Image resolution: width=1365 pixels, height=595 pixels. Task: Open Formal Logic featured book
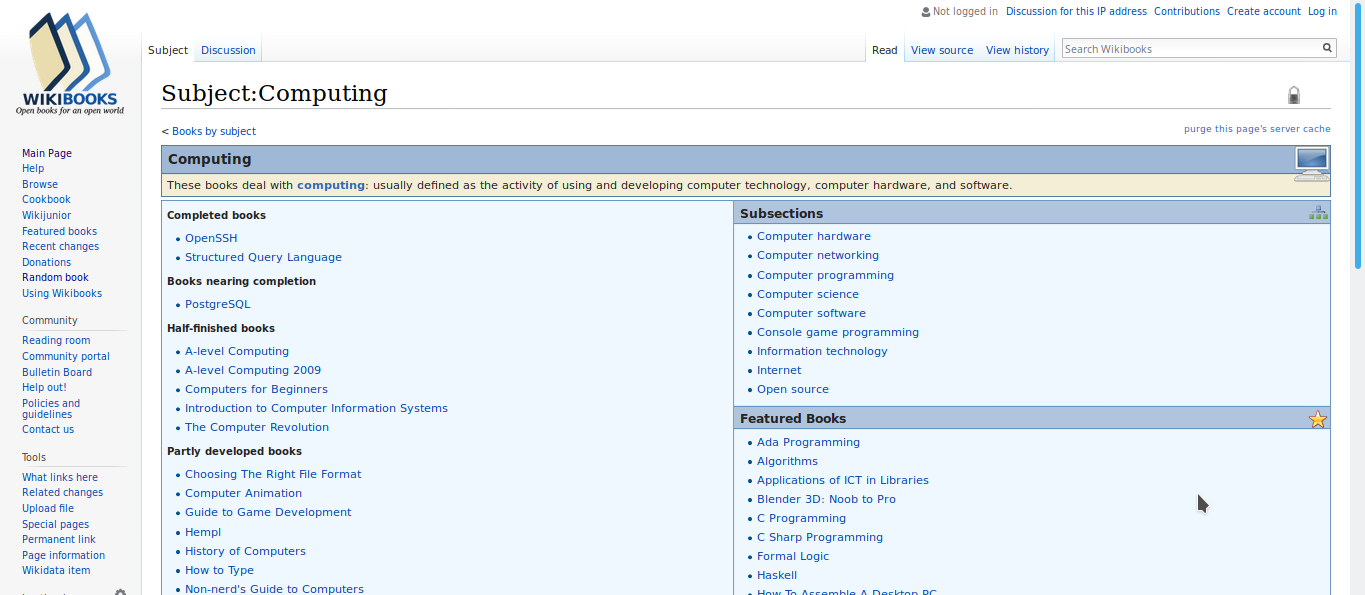tap(793, 556)
